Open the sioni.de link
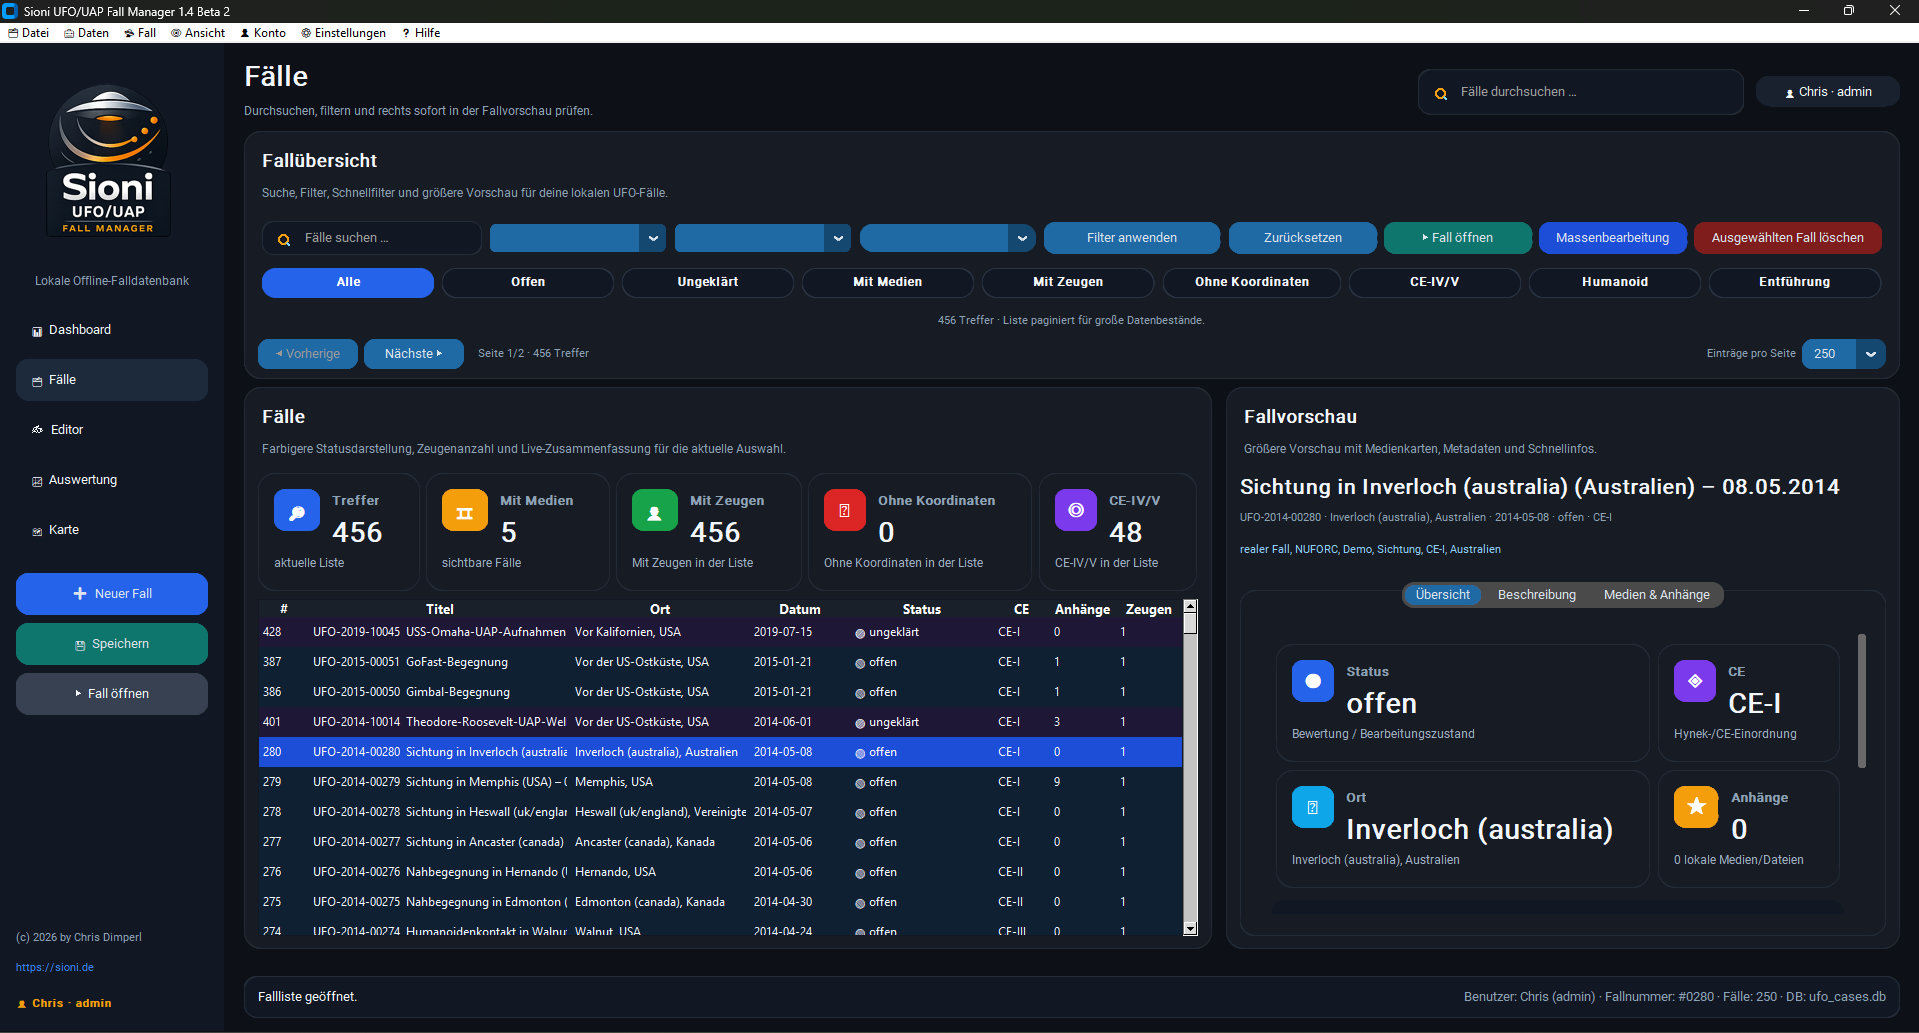Viewport: 1919px width, 1033px height. pos(55,967)
